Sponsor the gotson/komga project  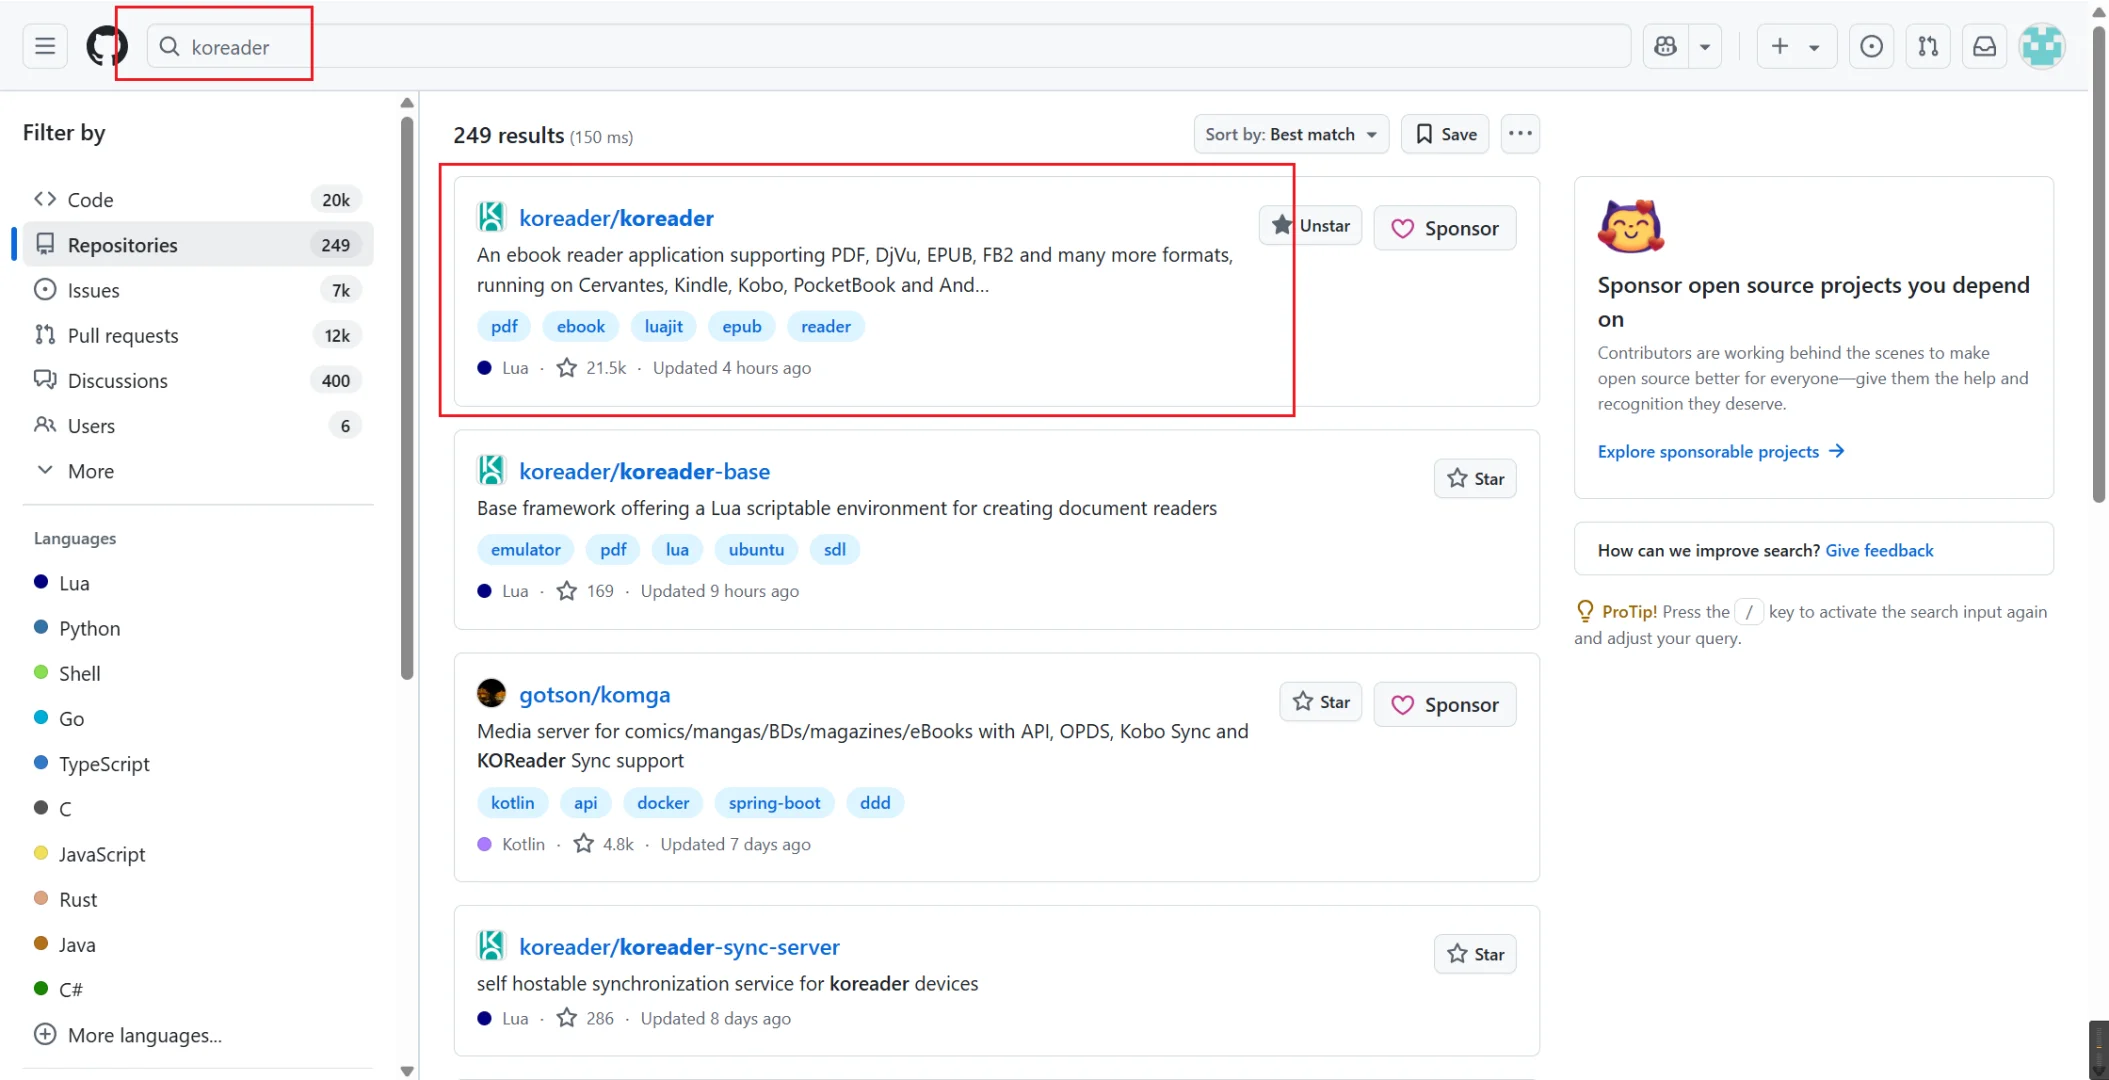tap(1445, 704)
